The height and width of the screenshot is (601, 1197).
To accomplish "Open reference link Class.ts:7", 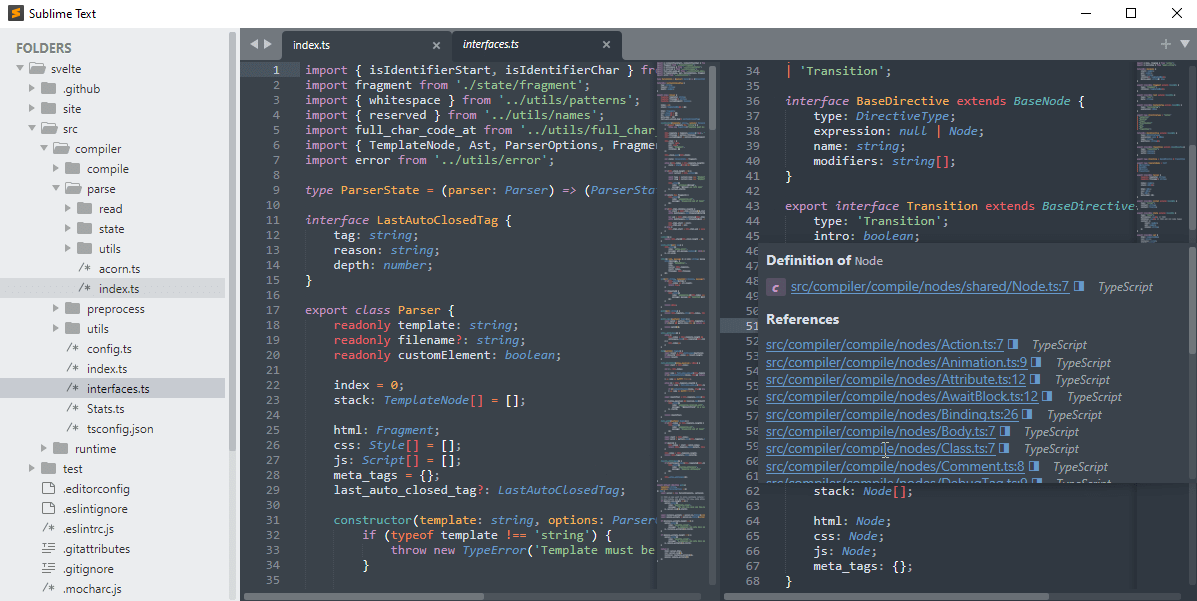I will [880, 449].
